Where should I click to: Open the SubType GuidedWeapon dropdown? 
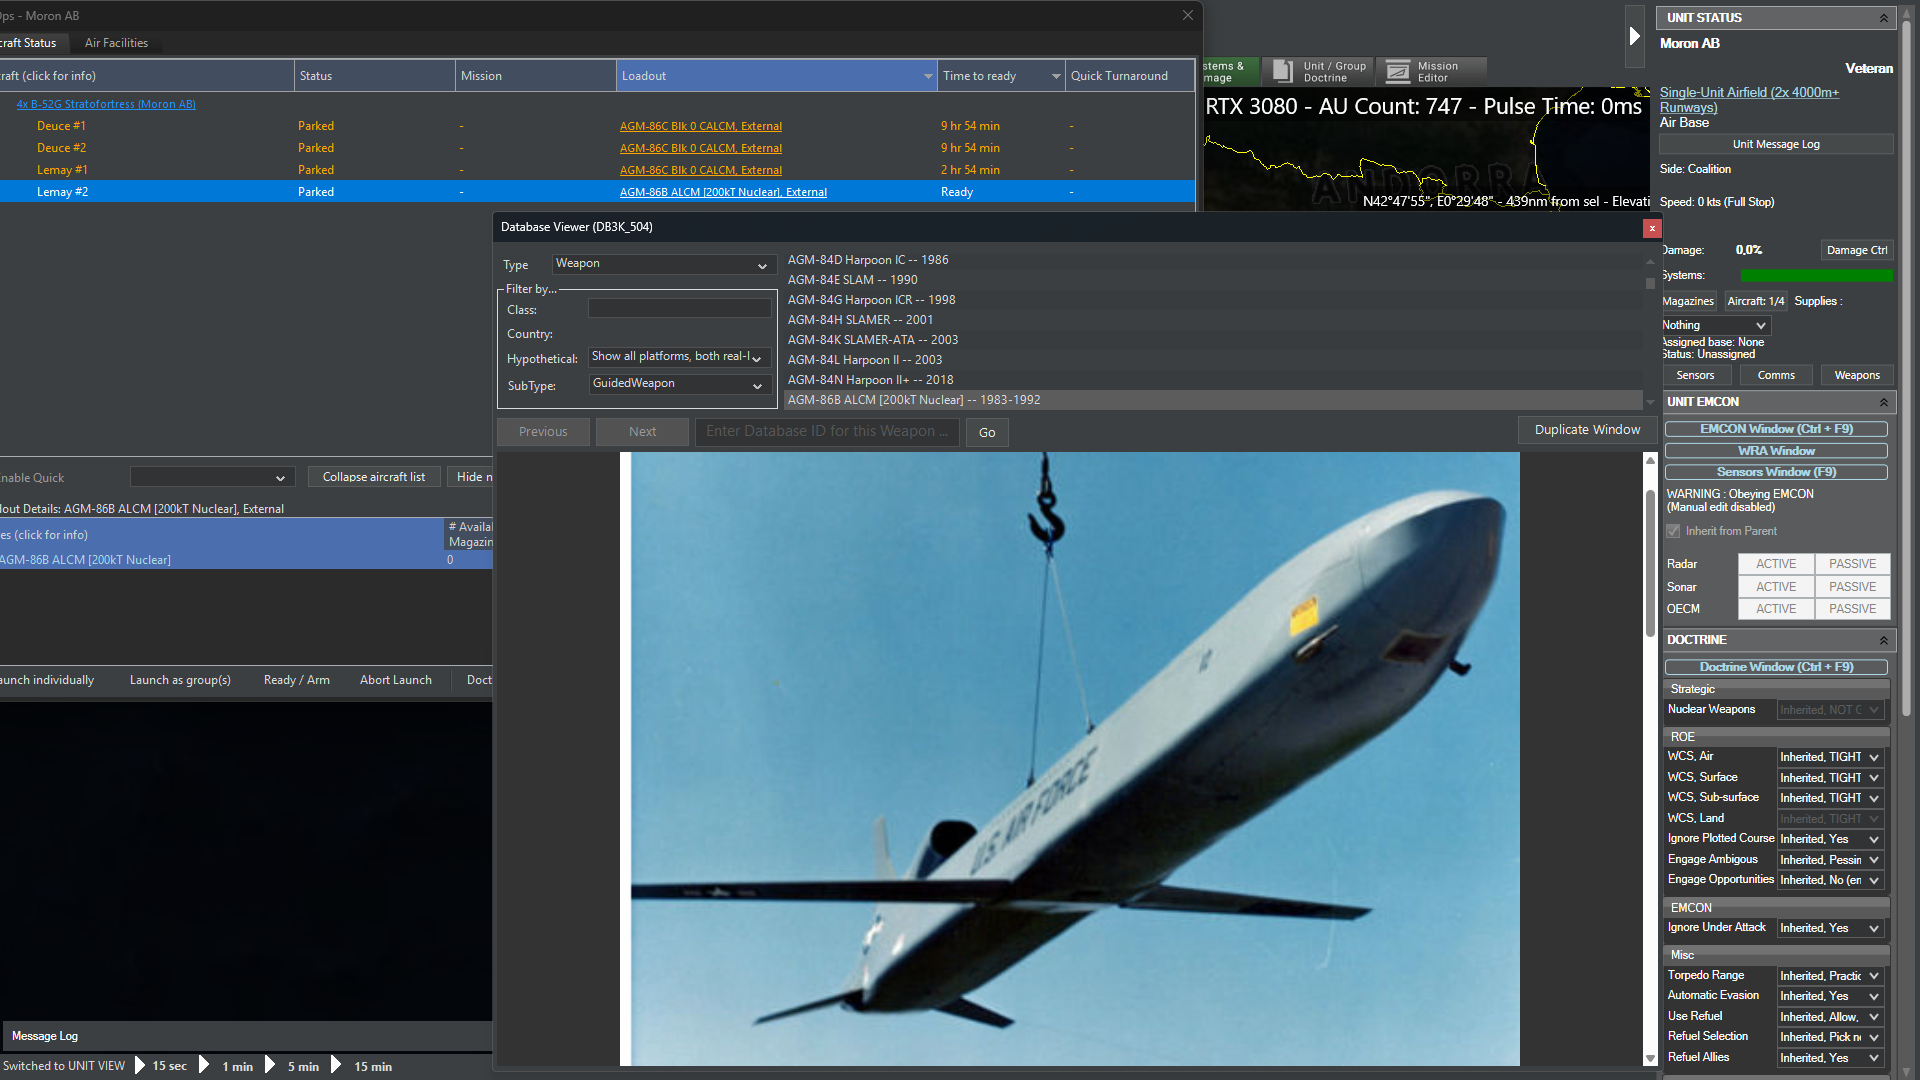[x=678, y=384]
